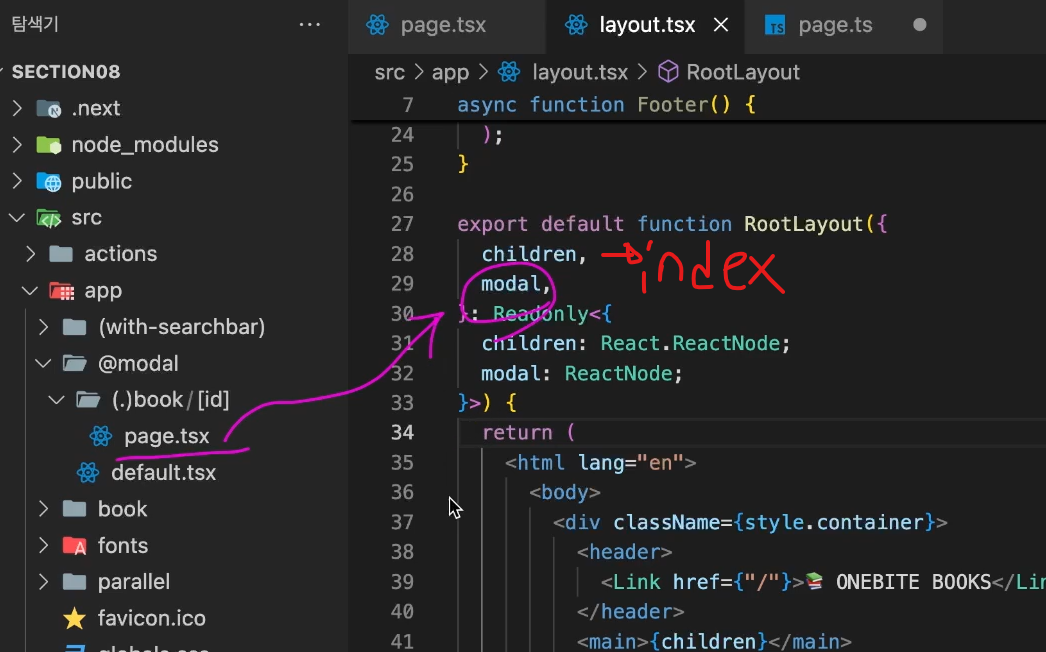
Task: Click the html lang="en" tag
Action: 600,462
